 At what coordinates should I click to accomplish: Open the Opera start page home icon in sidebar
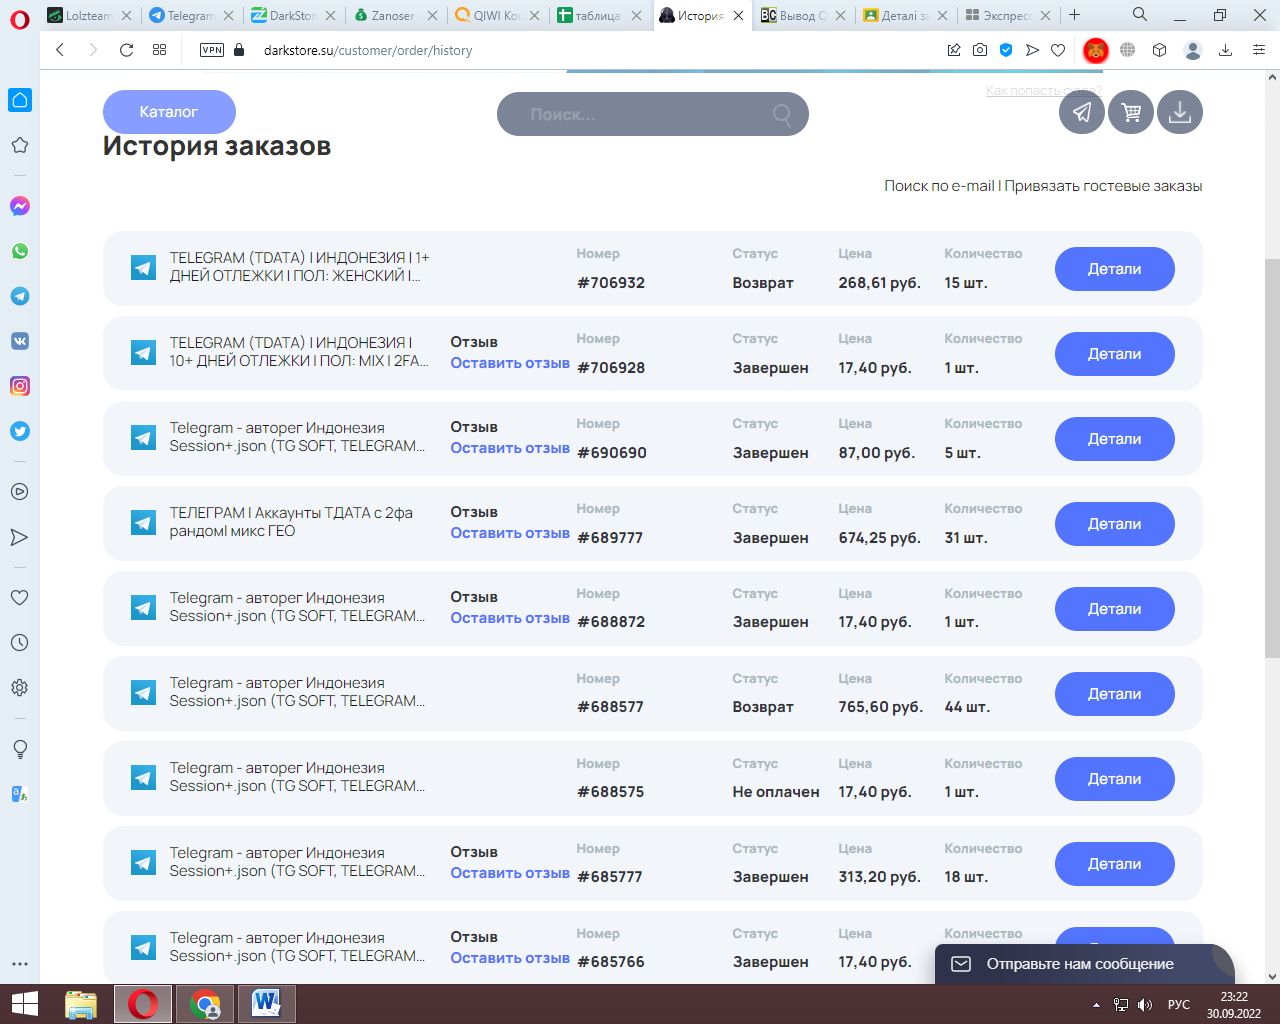(20, 100)
